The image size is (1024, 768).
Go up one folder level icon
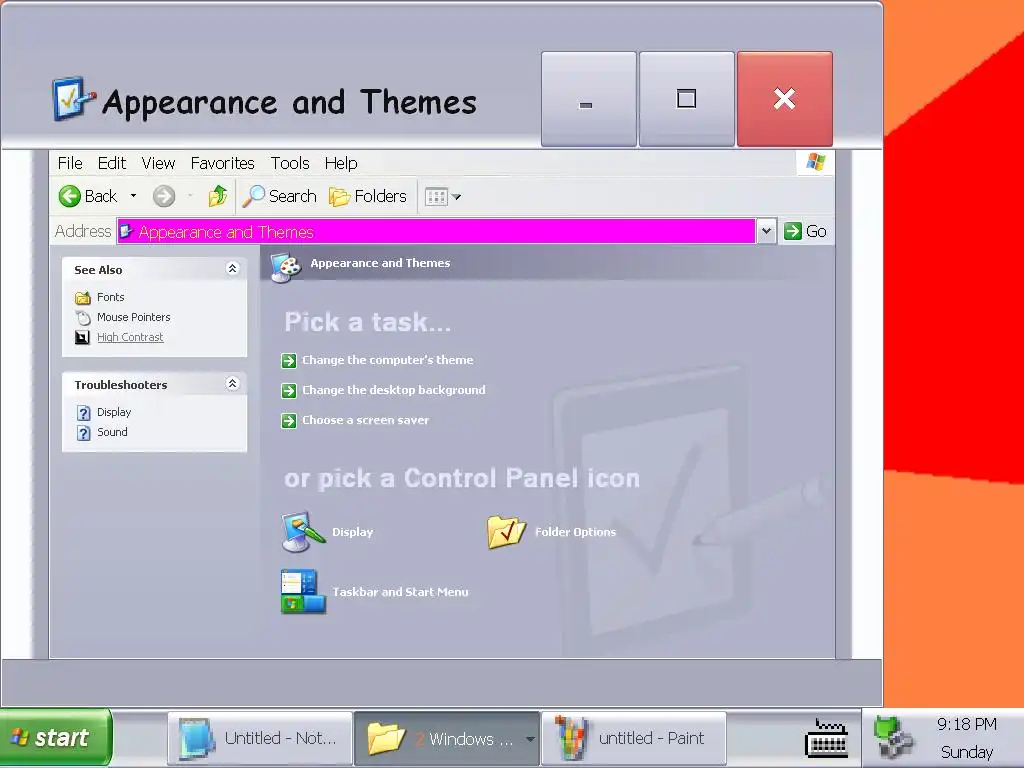[x=217, y=196]
